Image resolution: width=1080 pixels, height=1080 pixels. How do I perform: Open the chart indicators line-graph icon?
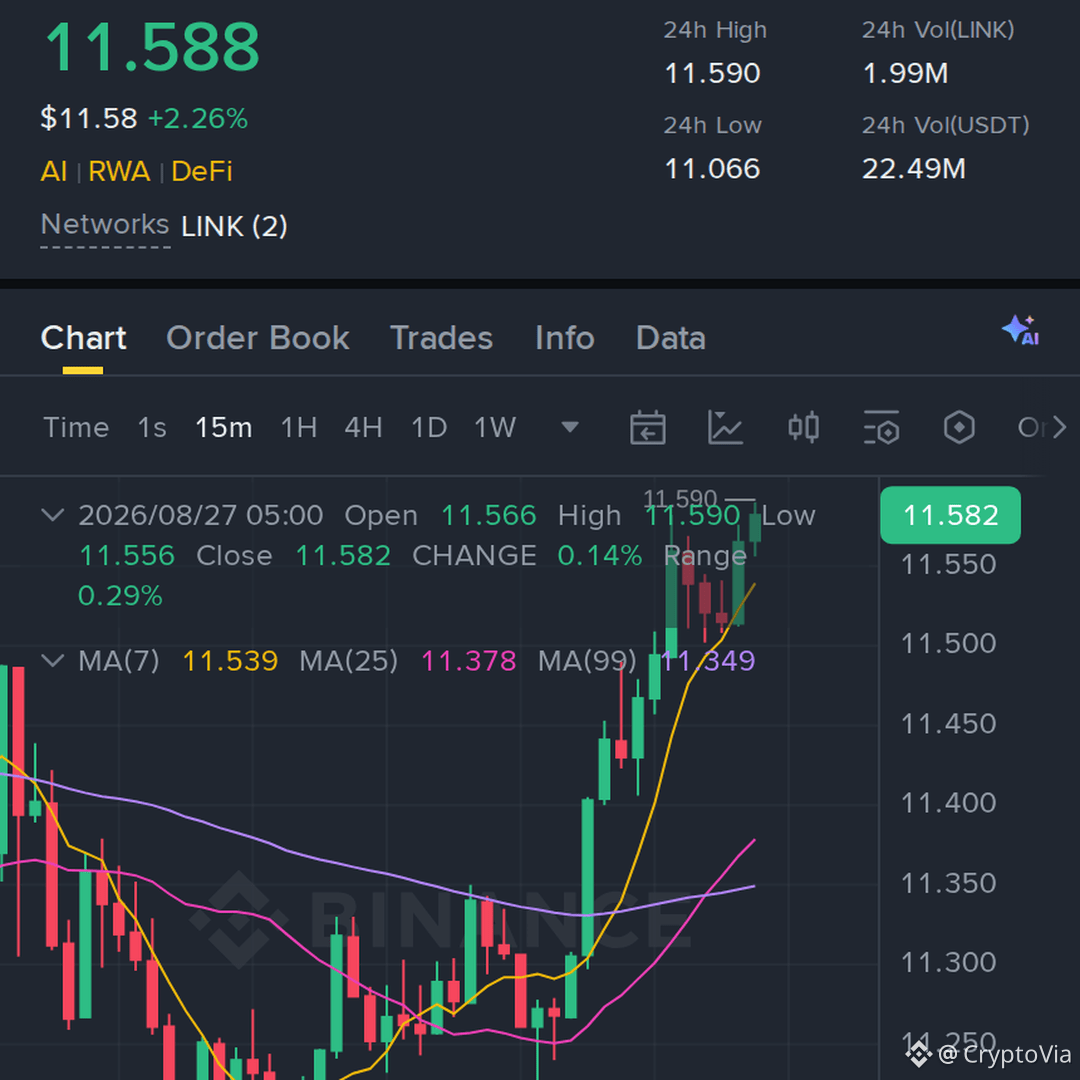tap(725, 427)
